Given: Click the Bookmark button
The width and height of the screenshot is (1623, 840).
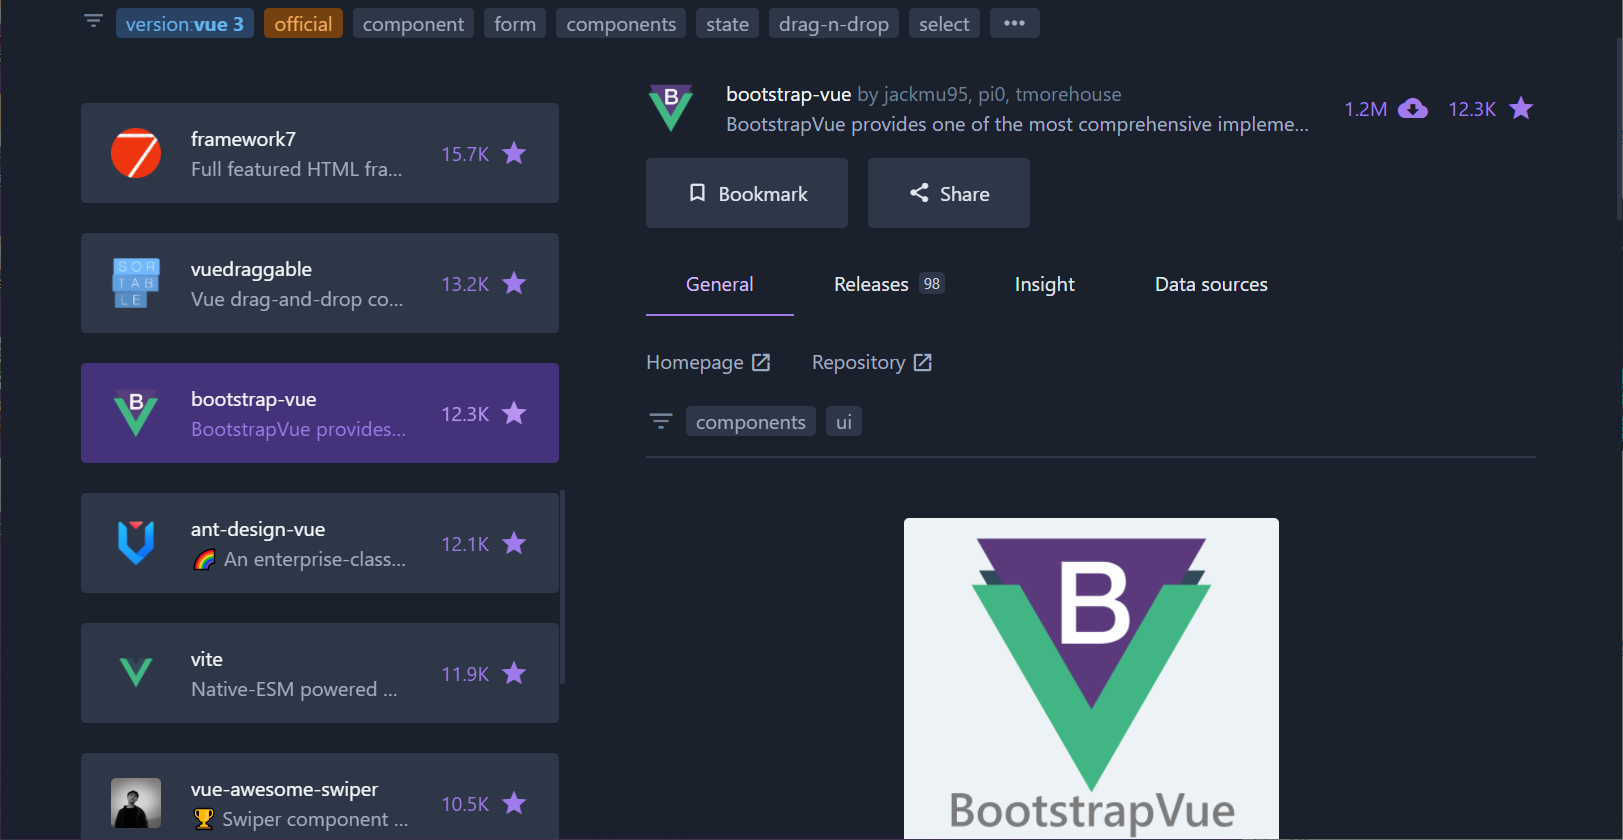Looking at the screenshot, I should pyautogui.click(x=747, y=193).
